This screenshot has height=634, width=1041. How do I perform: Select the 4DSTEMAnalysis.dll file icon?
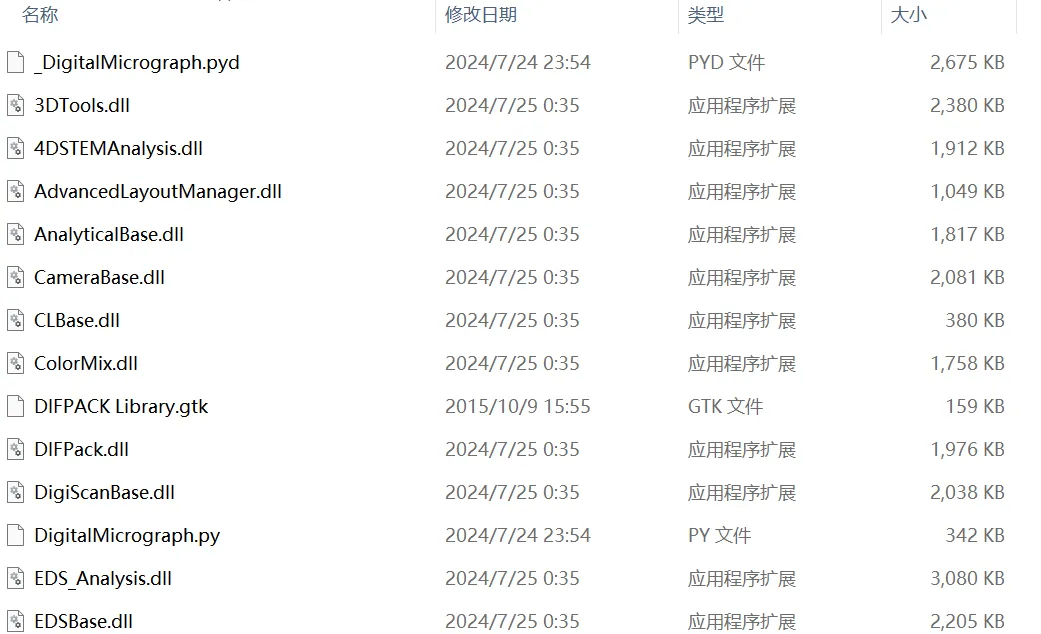click(x=16, y=149)
